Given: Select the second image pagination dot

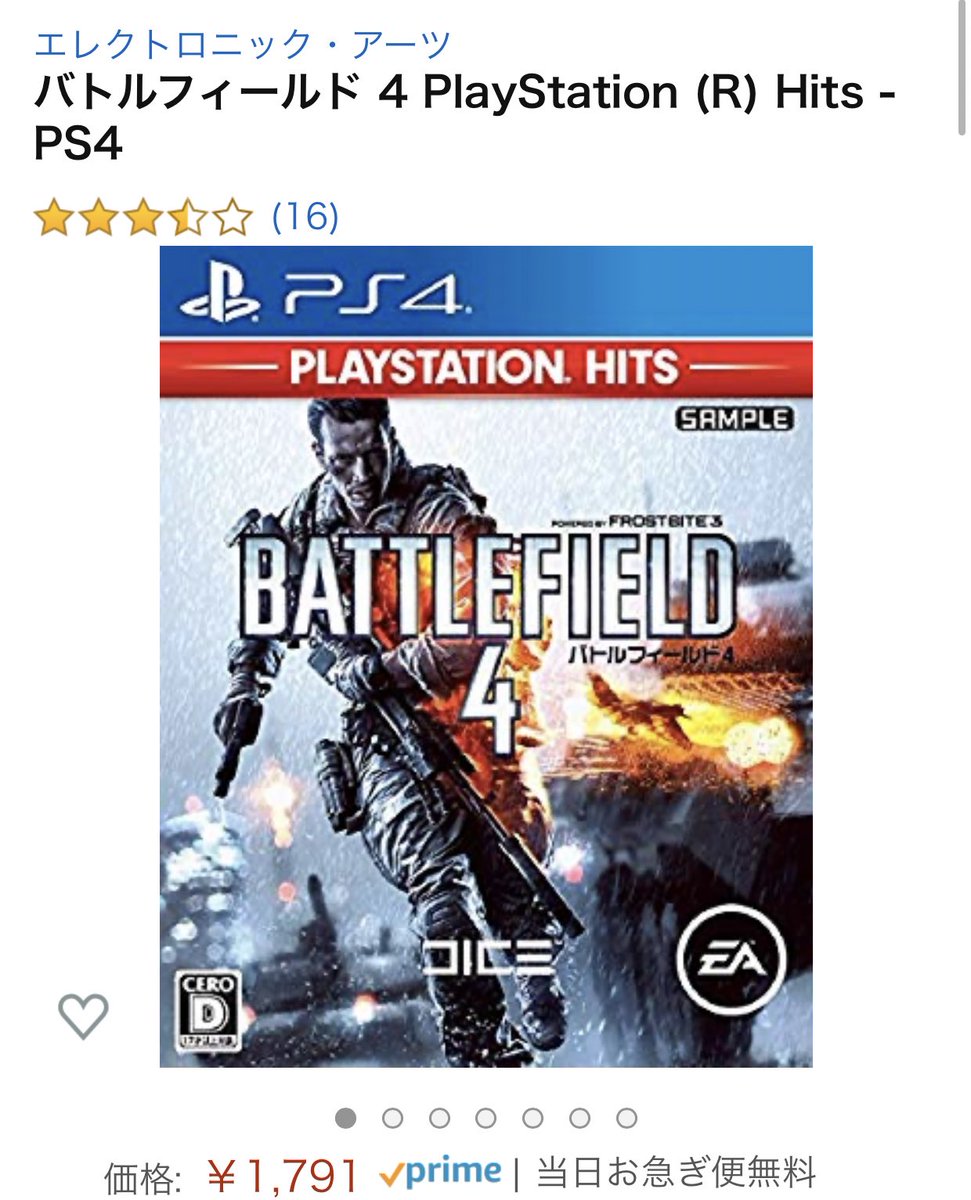Looking at the screenshot, I should pyautogui.click(x=392, y=1117).
